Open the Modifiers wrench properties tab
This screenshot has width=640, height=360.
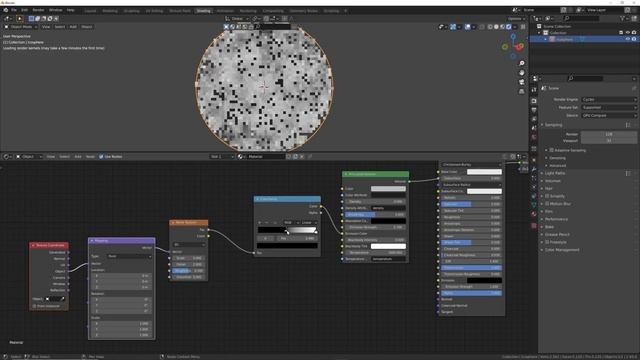click(534, 169)
